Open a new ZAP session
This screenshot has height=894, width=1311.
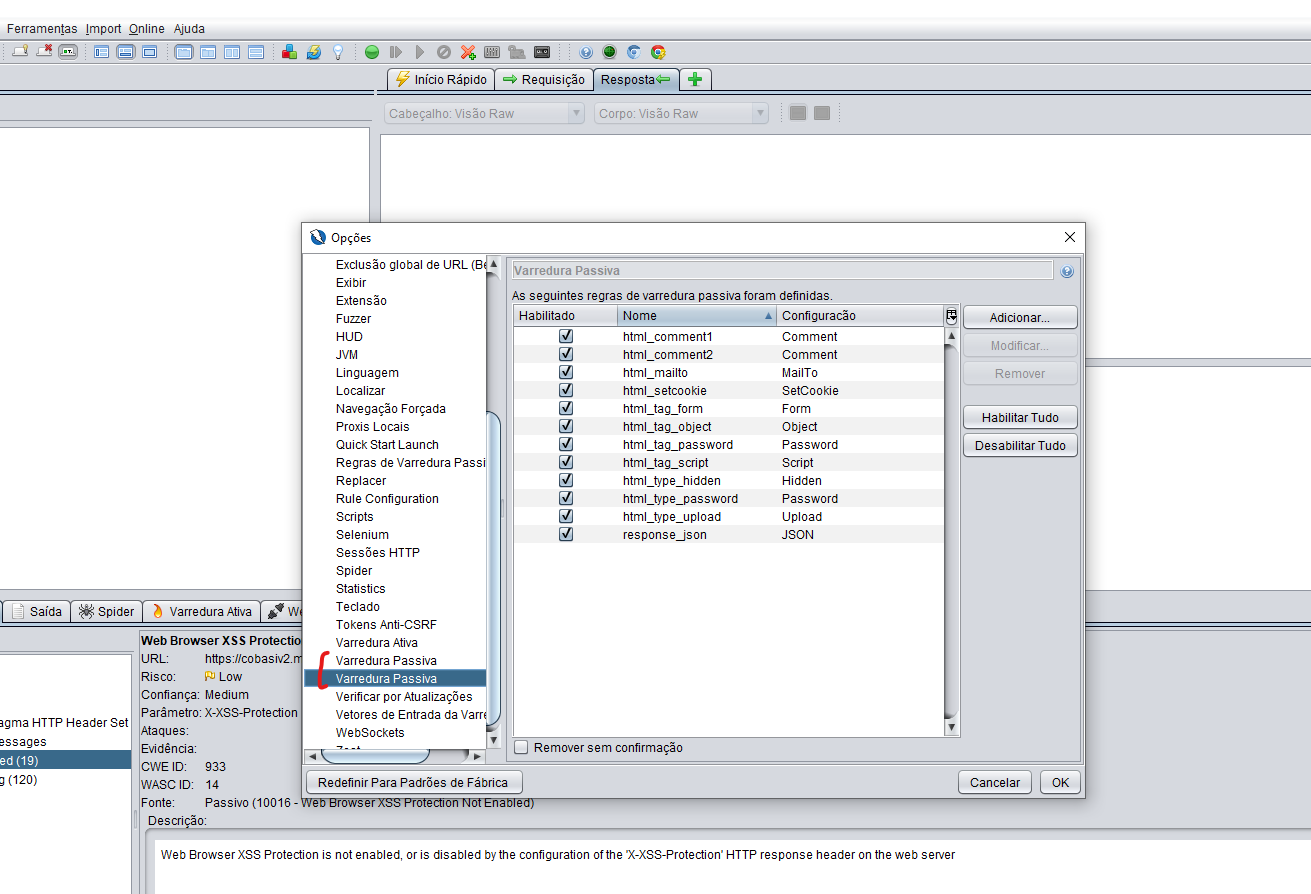tap(22, 52)
